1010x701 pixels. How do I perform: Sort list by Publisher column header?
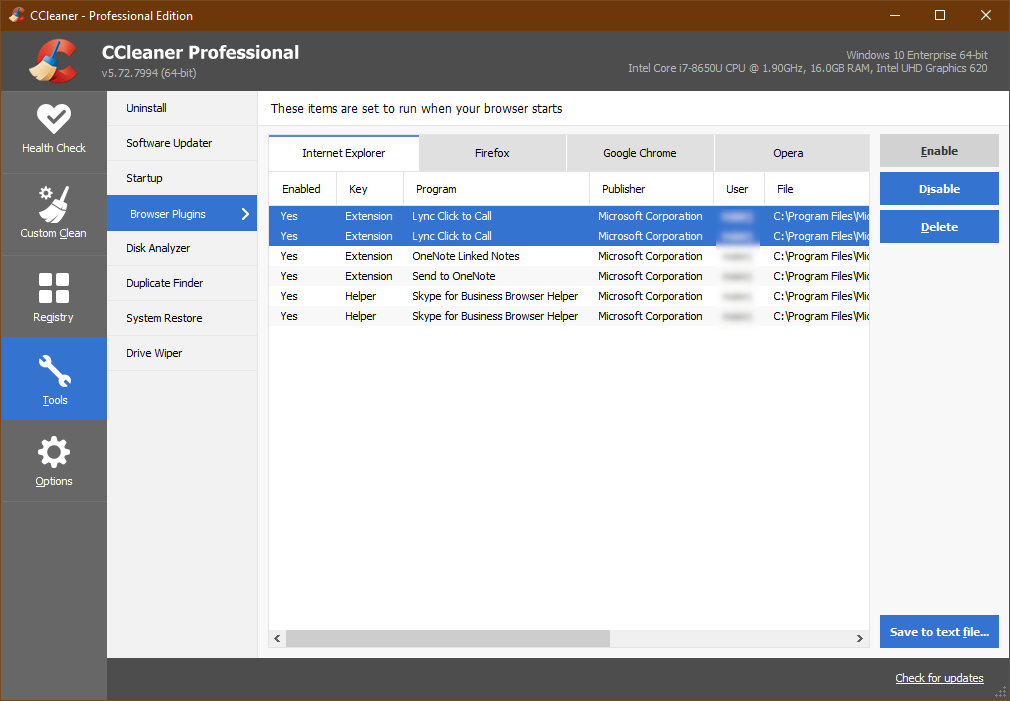(x=624, y=189)
